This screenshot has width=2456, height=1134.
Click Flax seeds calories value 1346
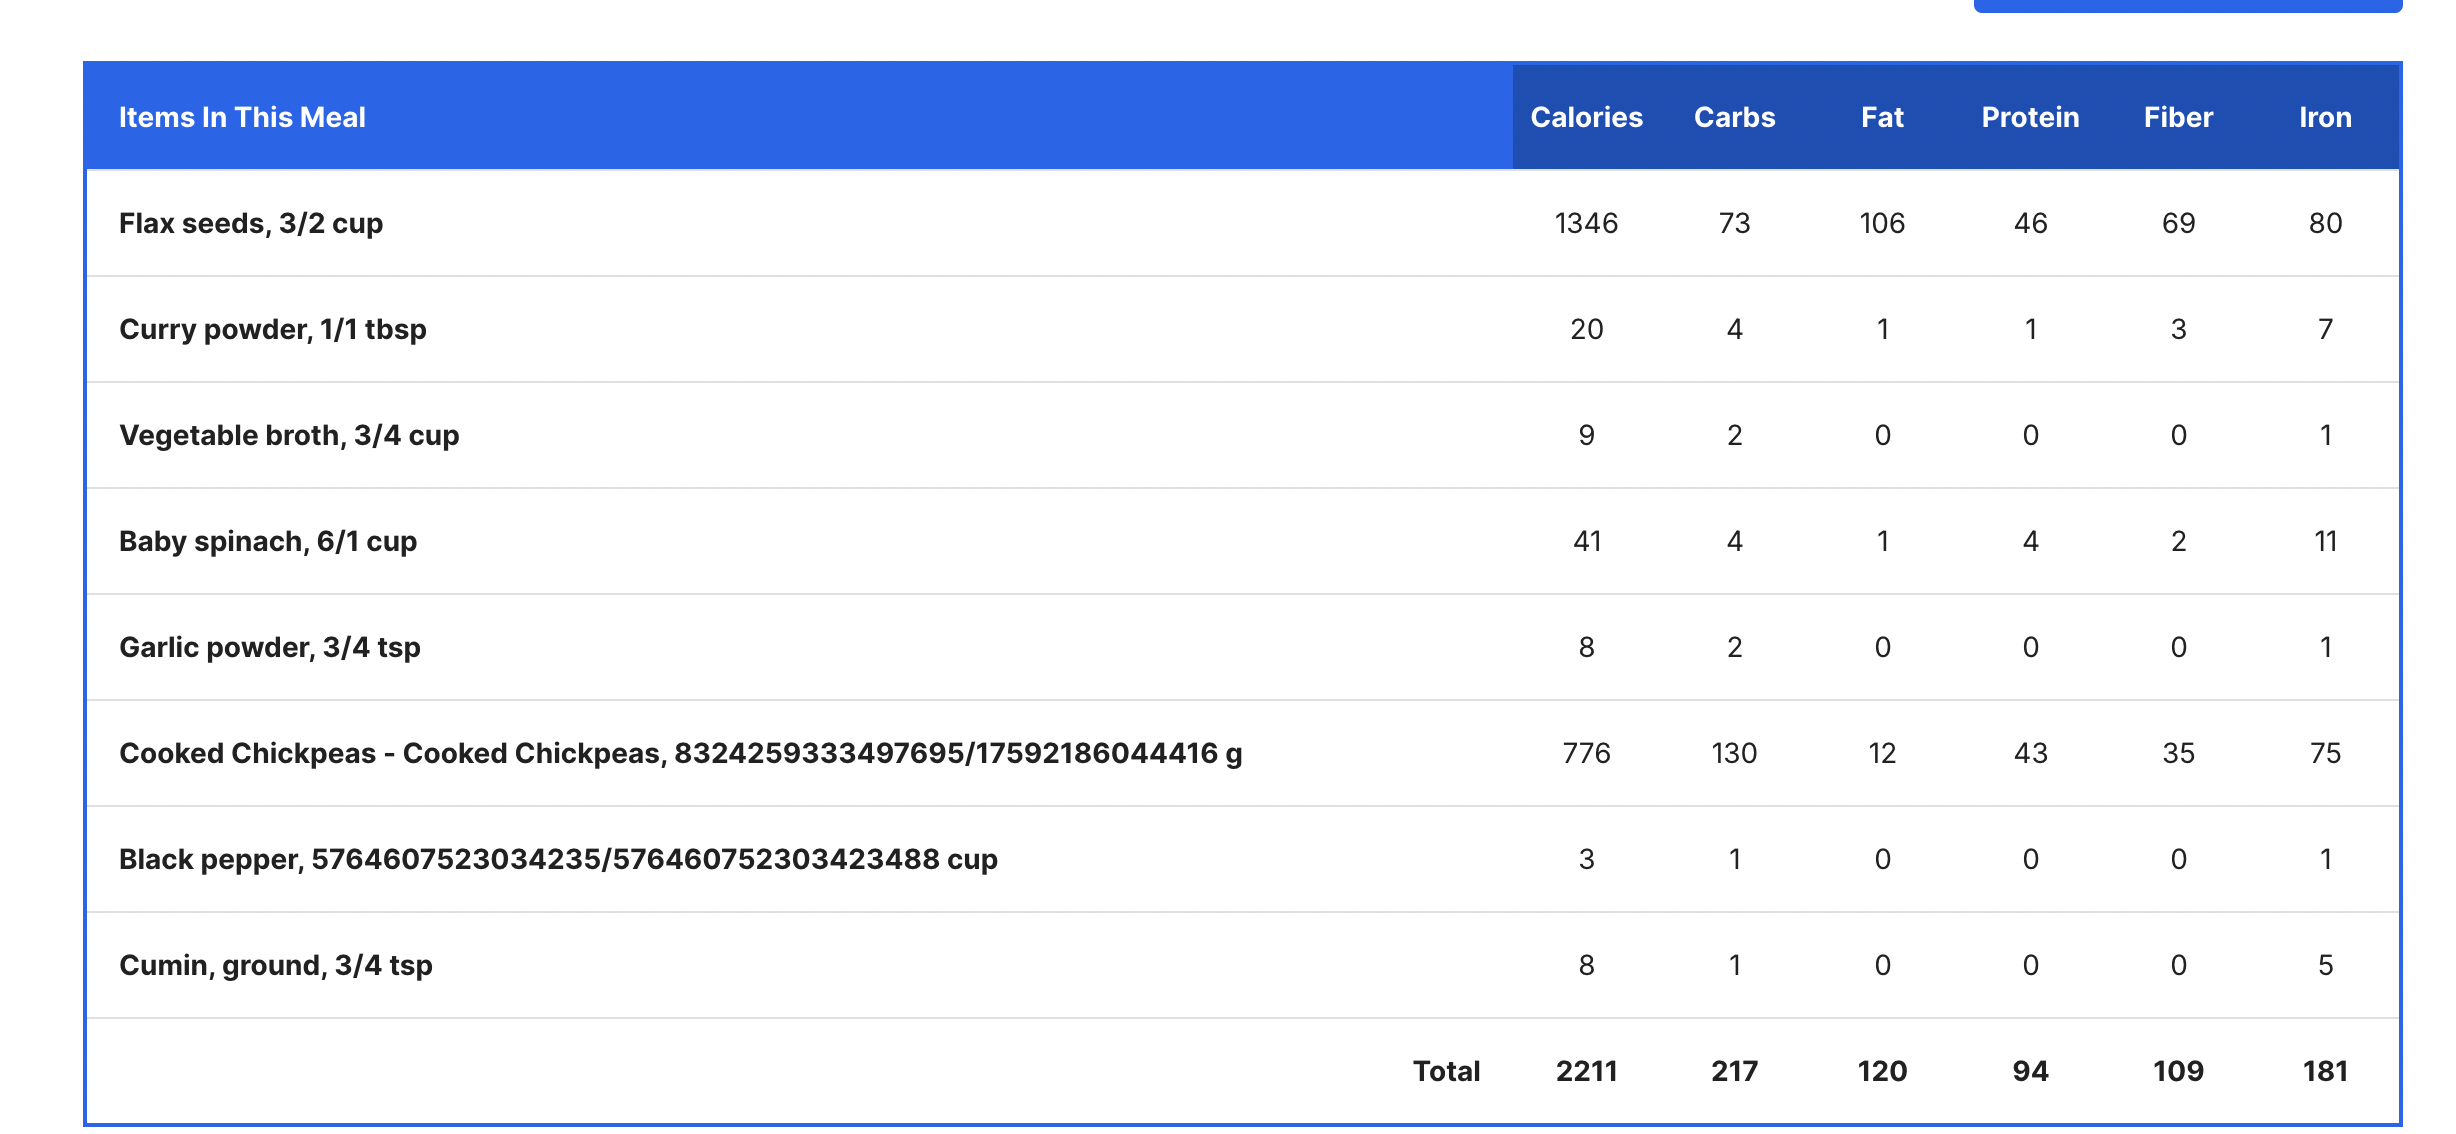point(1586,223)
